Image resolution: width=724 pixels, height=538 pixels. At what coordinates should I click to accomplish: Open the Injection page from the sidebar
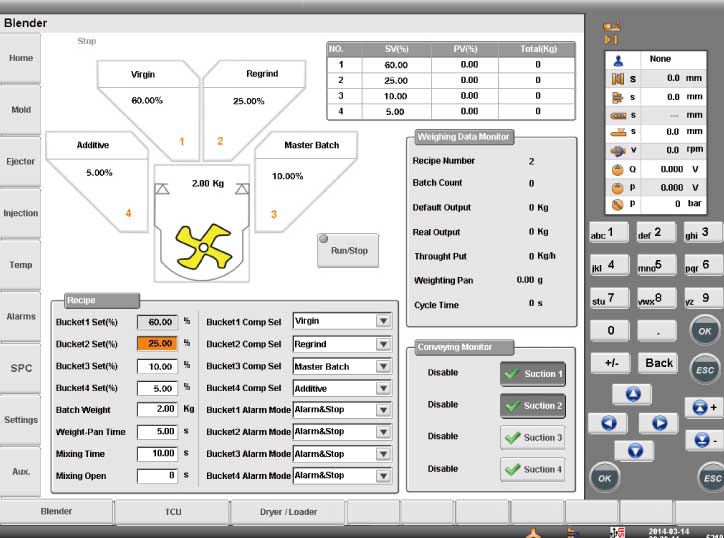point(21,213)
